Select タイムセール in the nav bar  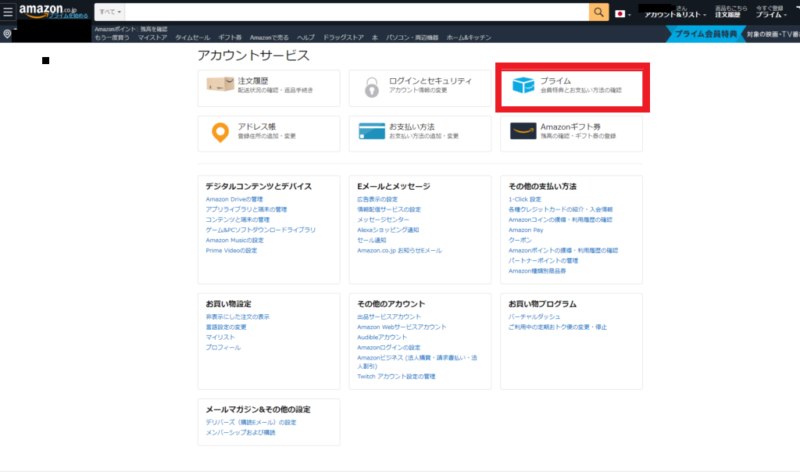click(x=192, y=38)
